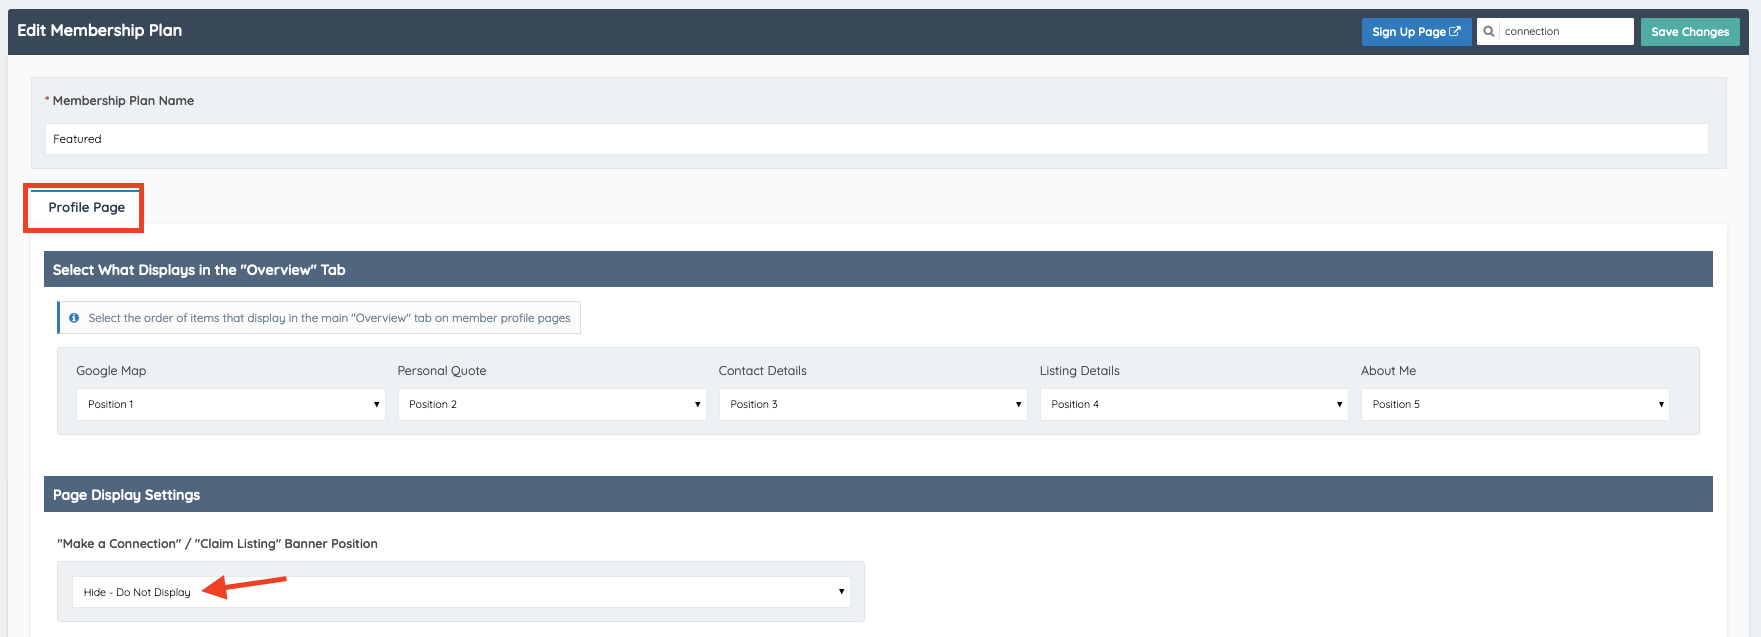Switch to the Profile Page tab

(86, 207)
